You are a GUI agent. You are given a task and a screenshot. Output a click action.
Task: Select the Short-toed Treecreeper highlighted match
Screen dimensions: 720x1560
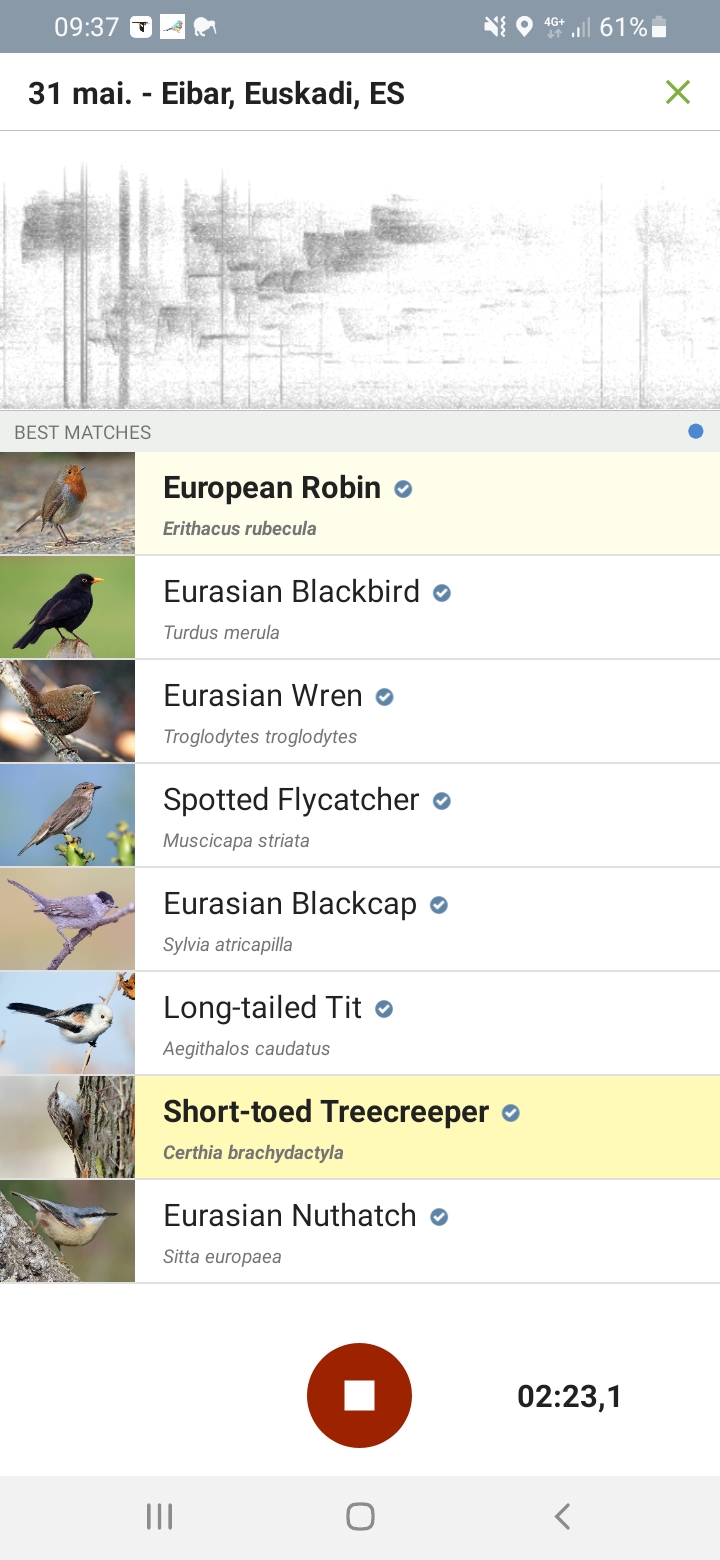point(360,1127)
